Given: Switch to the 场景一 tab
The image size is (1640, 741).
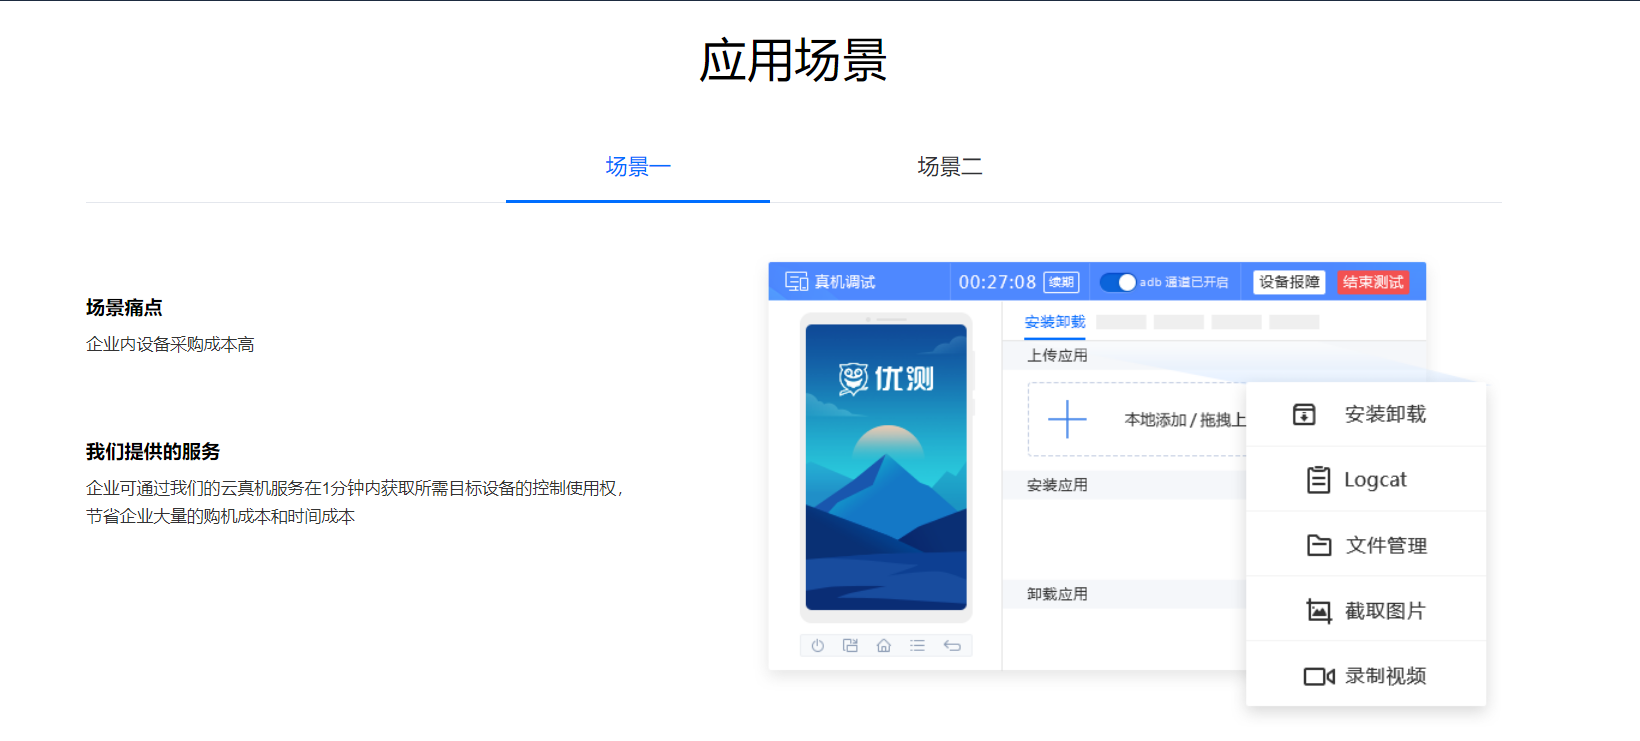Looking at the screenshot, I should 638,166.
